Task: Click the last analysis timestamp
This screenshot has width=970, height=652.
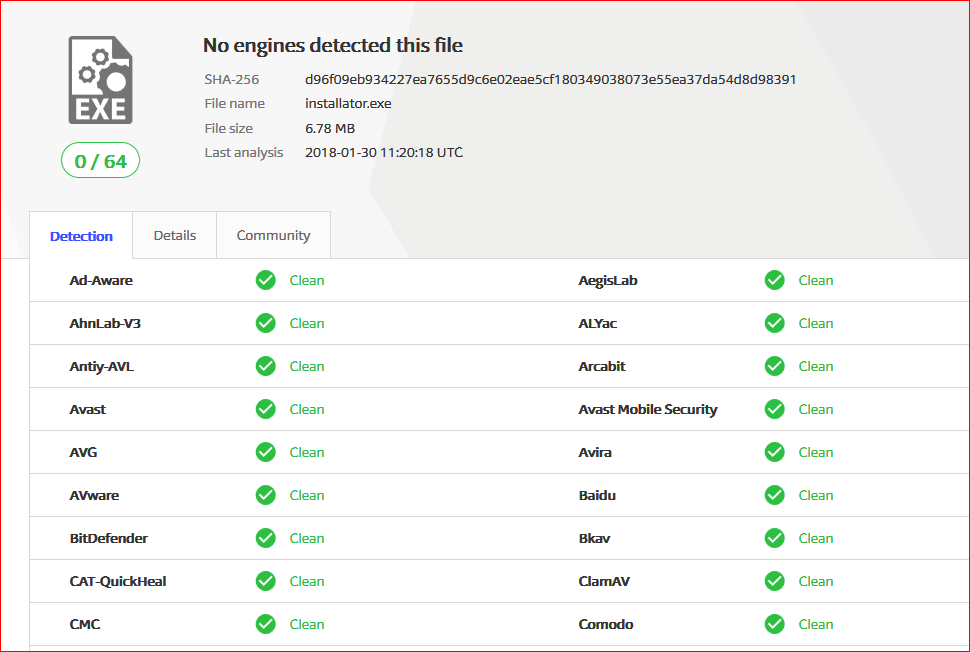Action: [x=383, y=152]
